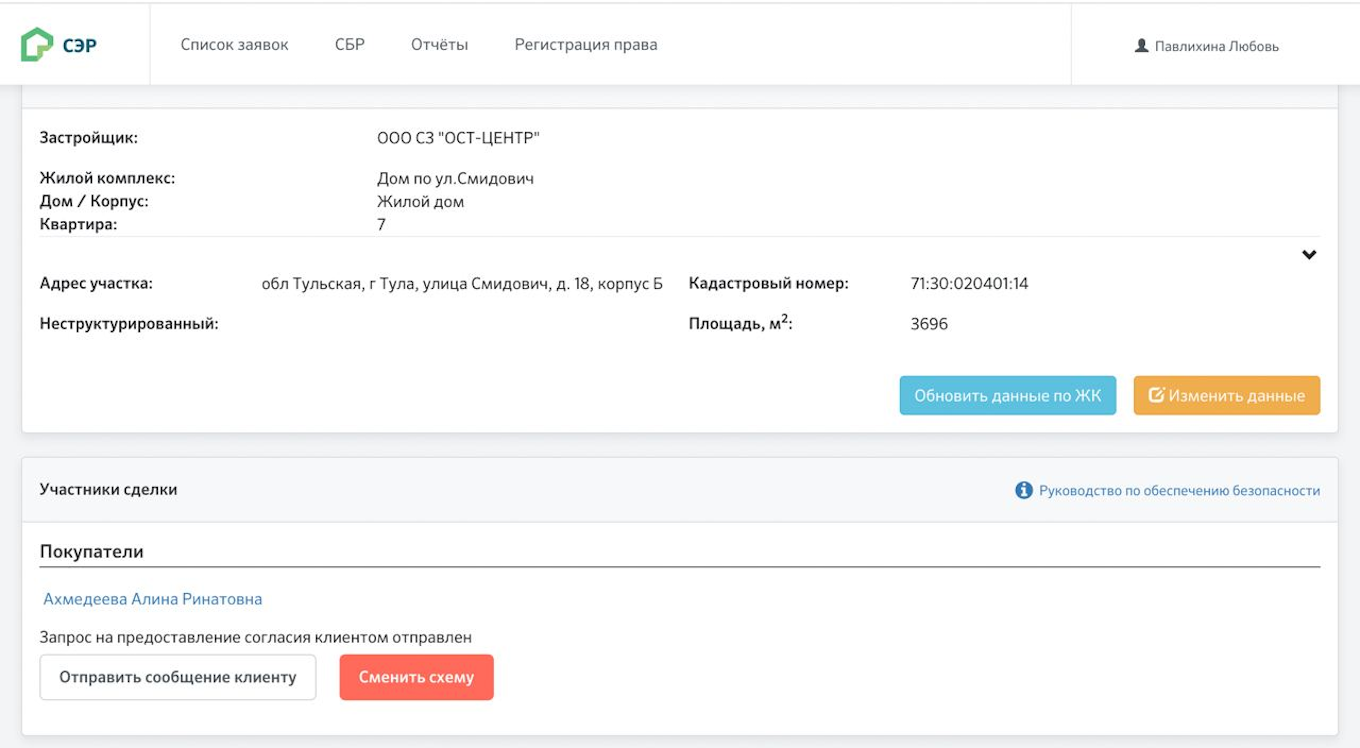
Task: Click the Квартира label
Action: 79,224
